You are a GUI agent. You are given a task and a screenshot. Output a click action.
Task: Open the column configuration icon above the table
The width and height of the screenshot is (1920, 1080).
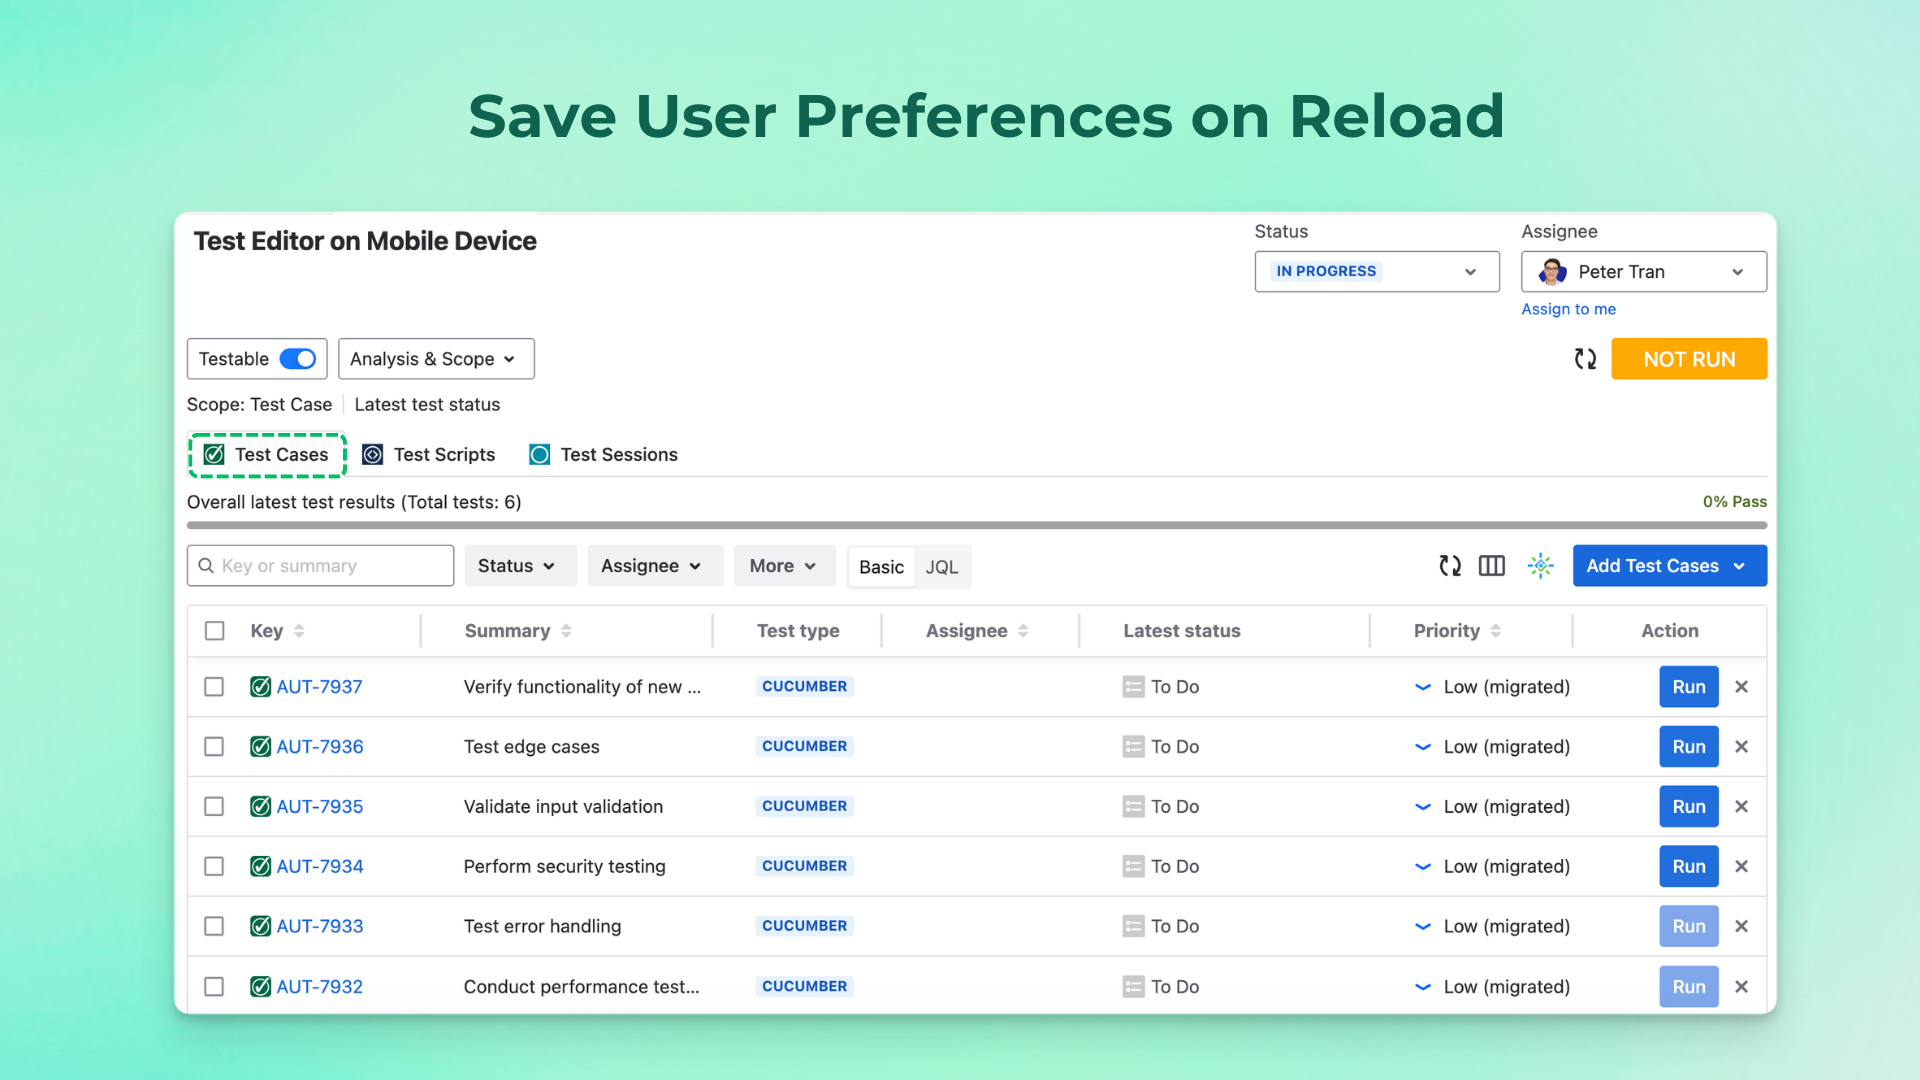pyautogui.click(x=1491, y=565)
